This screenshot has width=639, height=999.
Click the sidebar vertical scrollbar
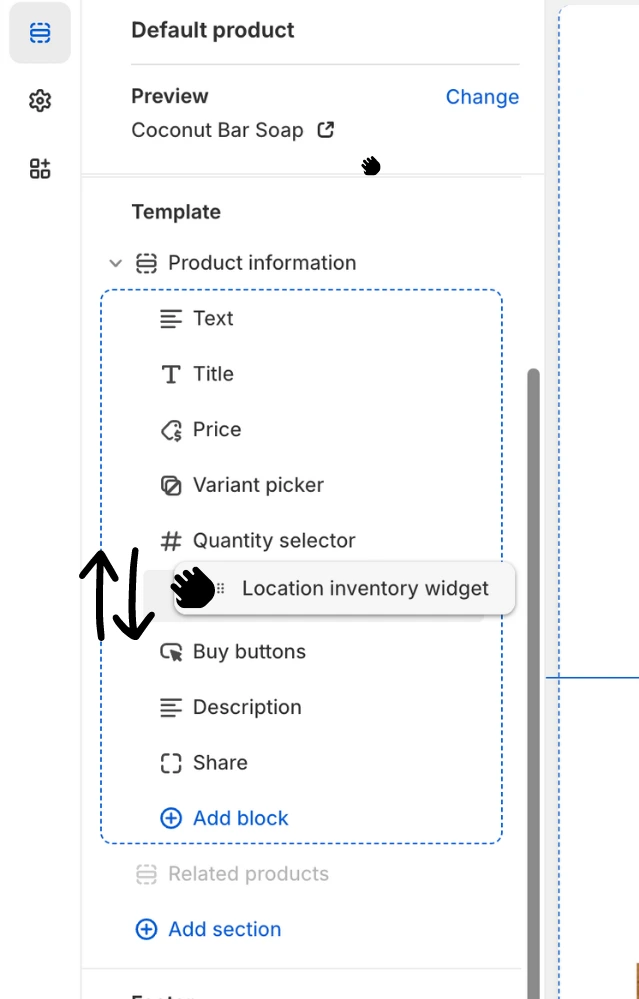tap(534, 600)
